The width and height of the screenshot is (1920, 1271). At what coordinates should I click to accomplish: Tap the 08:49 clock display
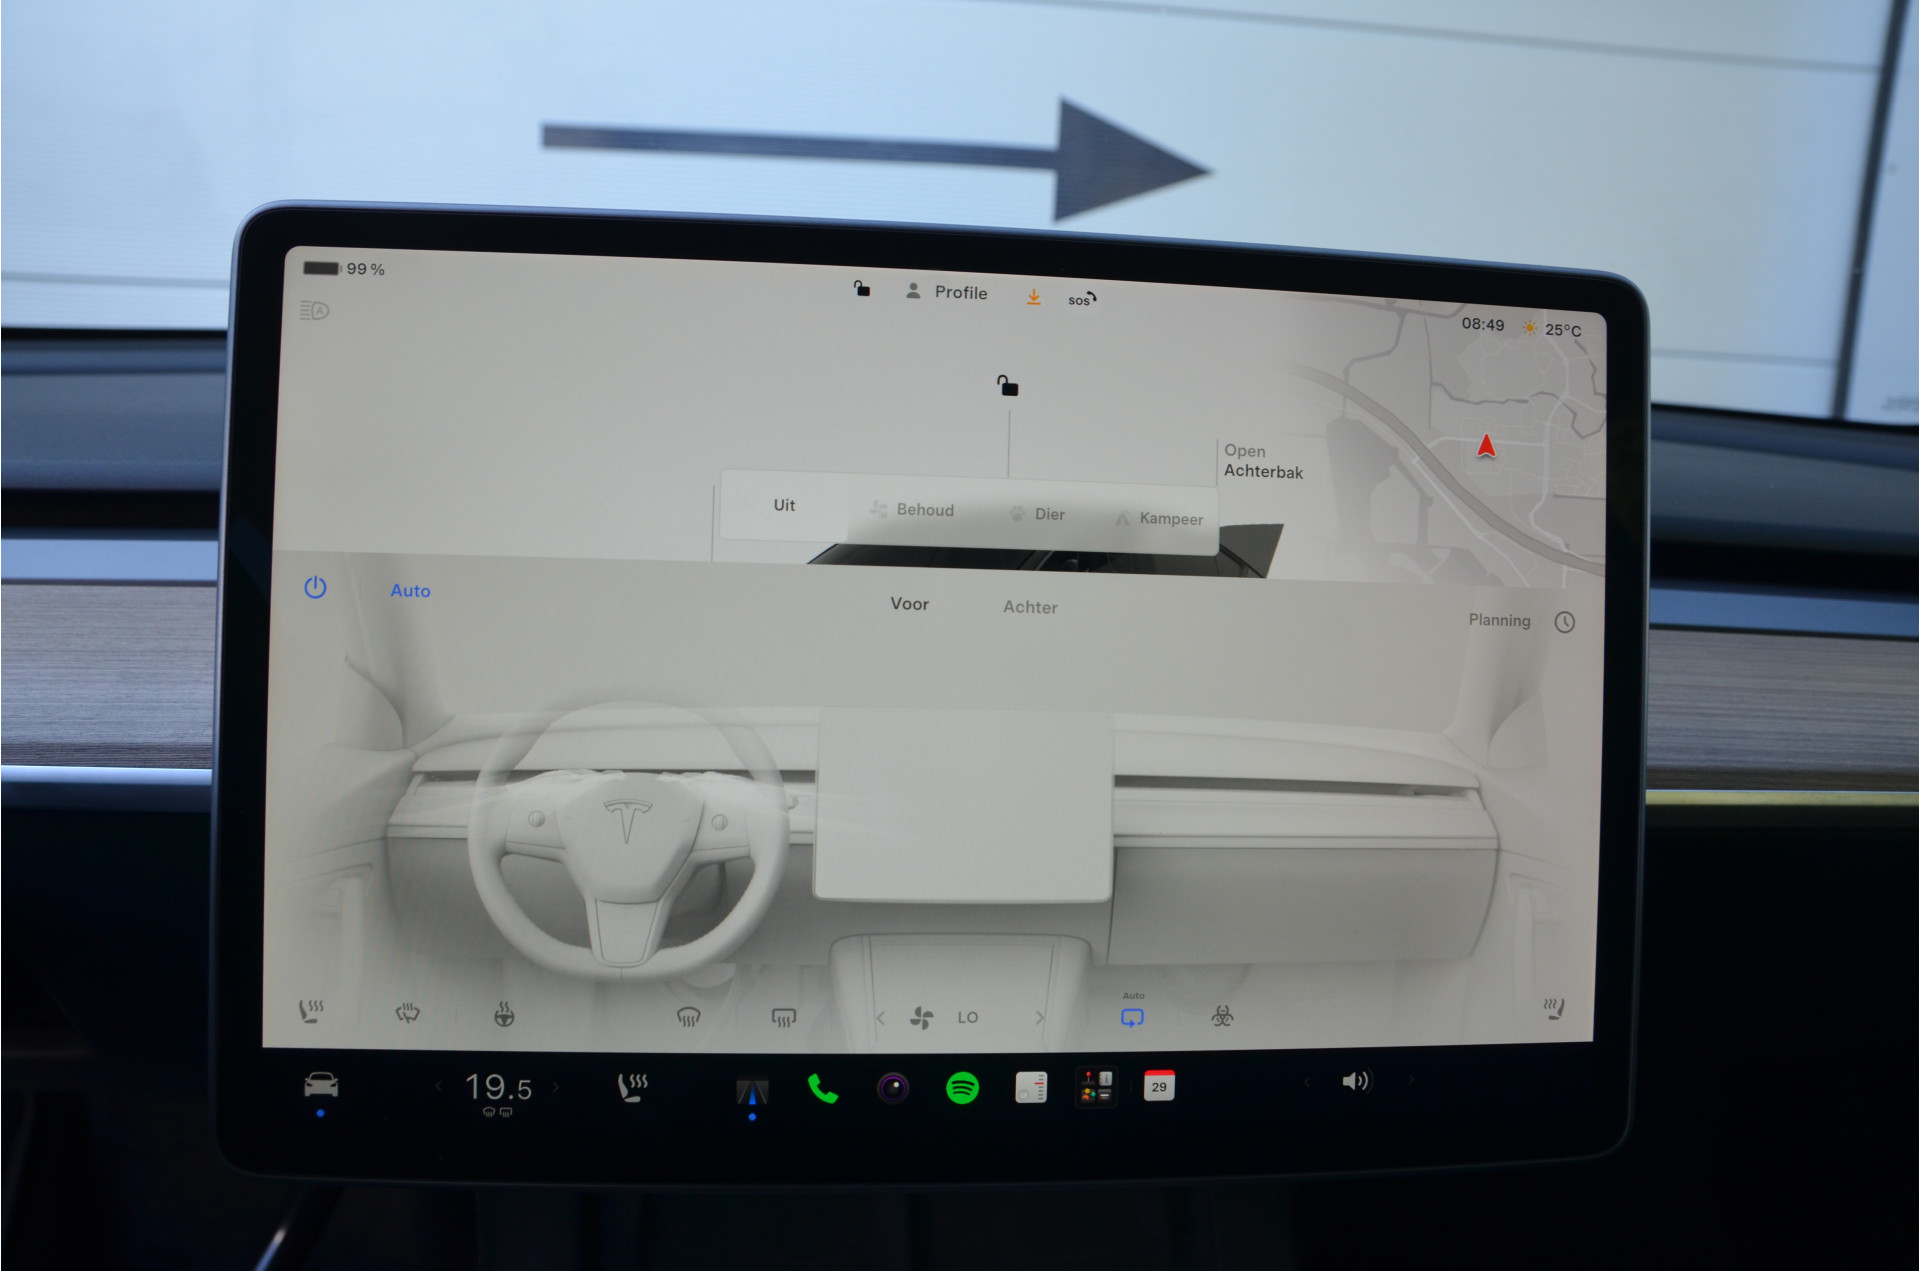pyautogui.click(x=1483, y=324)
